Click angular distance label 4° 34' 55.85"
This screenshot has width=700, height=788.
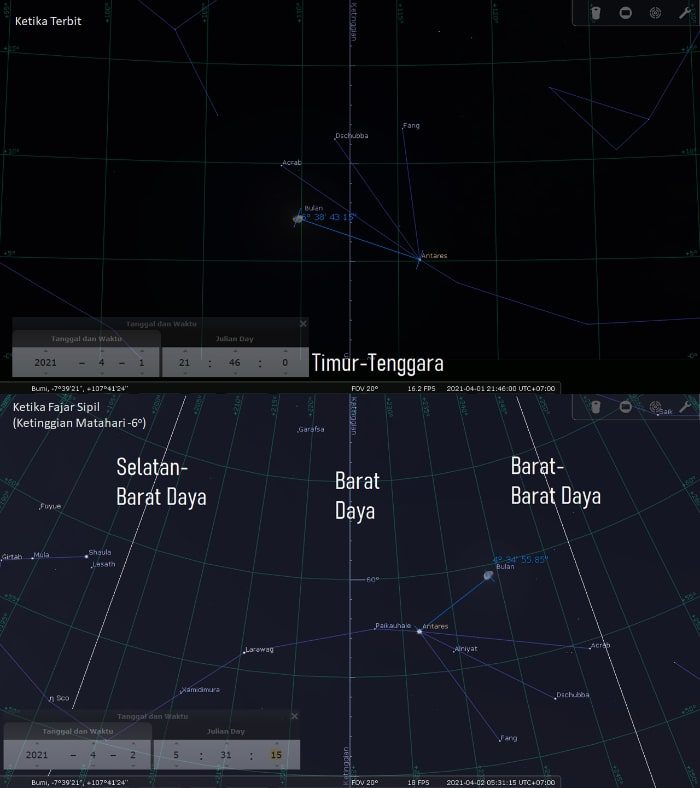520,559
